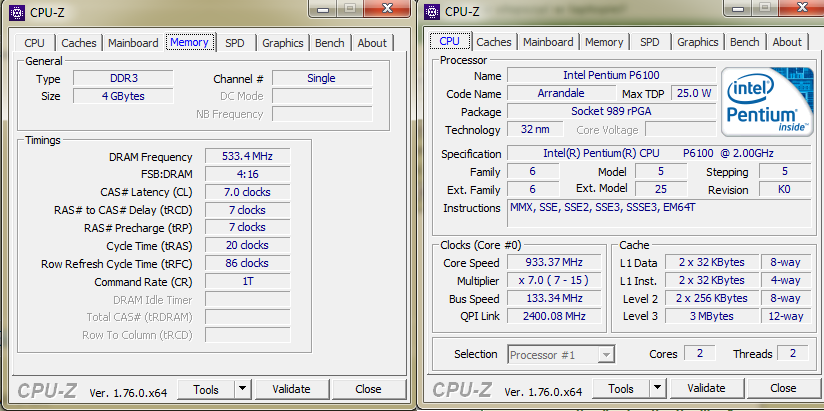Click the 133.34 MHz bus speed value
Screen dimensions: 824x411
[554, 298]
